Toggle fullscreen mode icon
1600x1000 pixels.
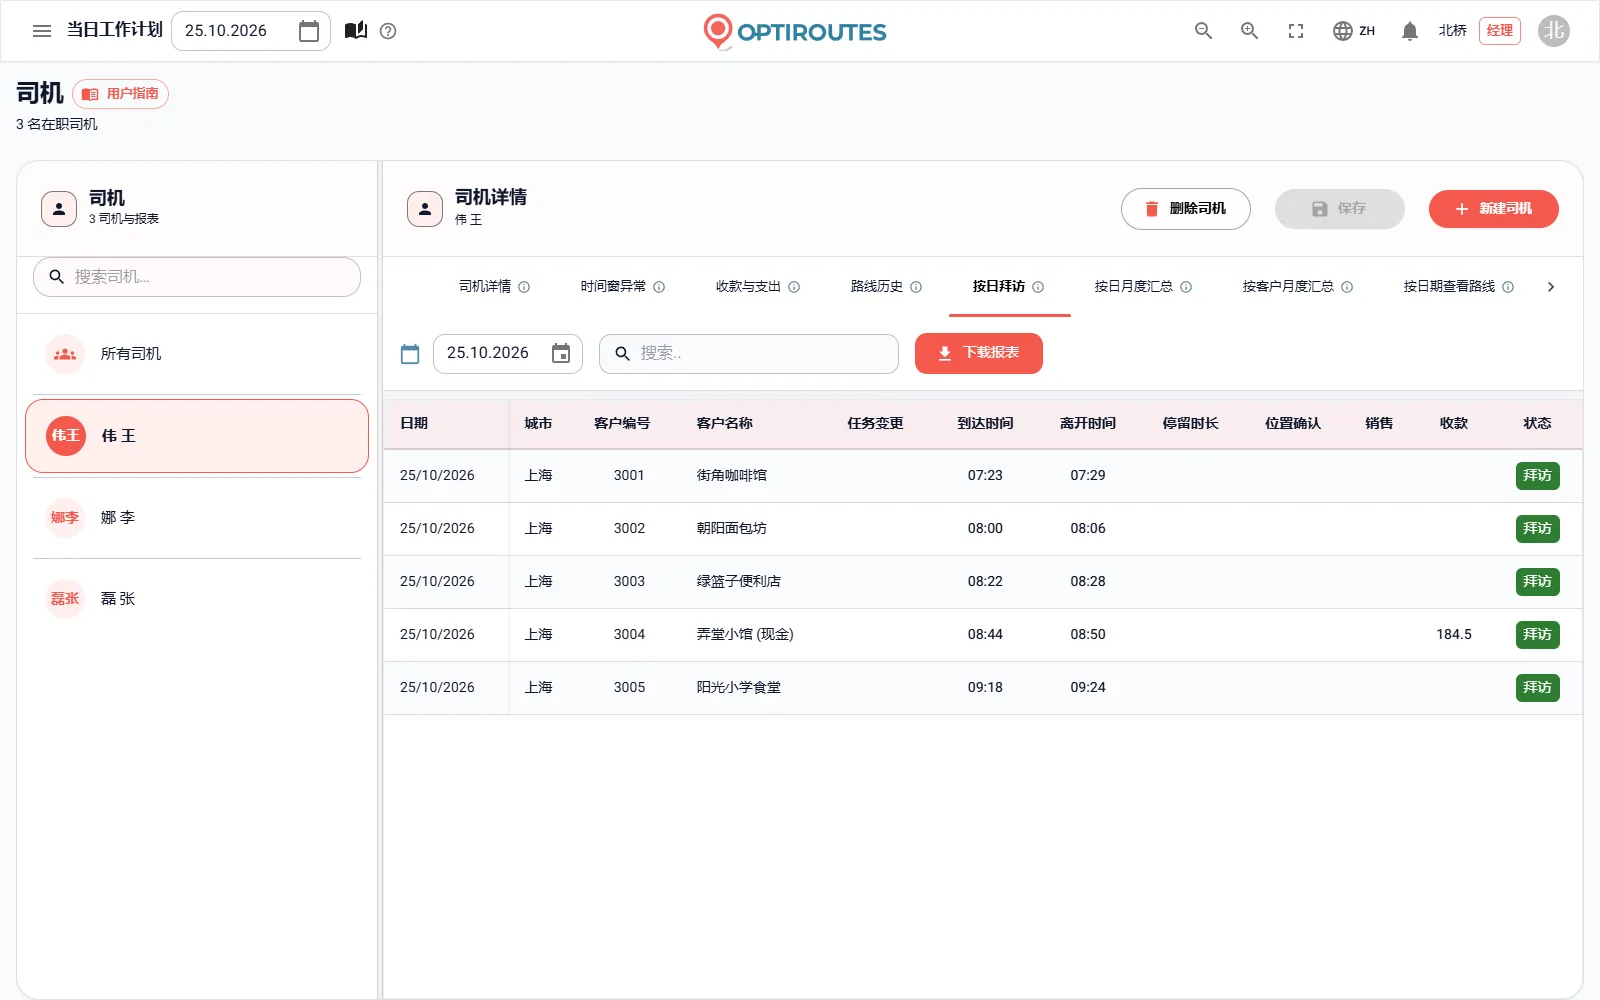[1296, 31]
